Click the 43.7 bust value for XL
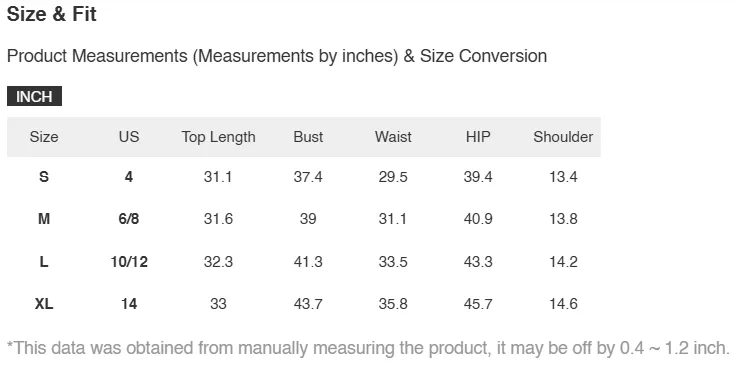The width and height of the screenshot is (736, 375). click(308, 304)
